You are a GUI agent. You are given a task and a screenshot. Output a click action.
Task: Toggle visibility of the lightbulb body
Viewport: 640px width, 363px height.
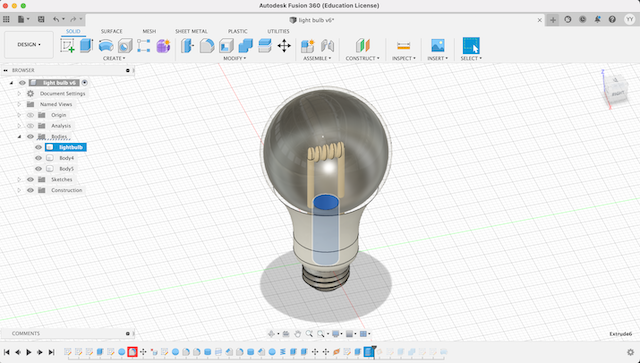pyautogui.click(x=38, y=147)
